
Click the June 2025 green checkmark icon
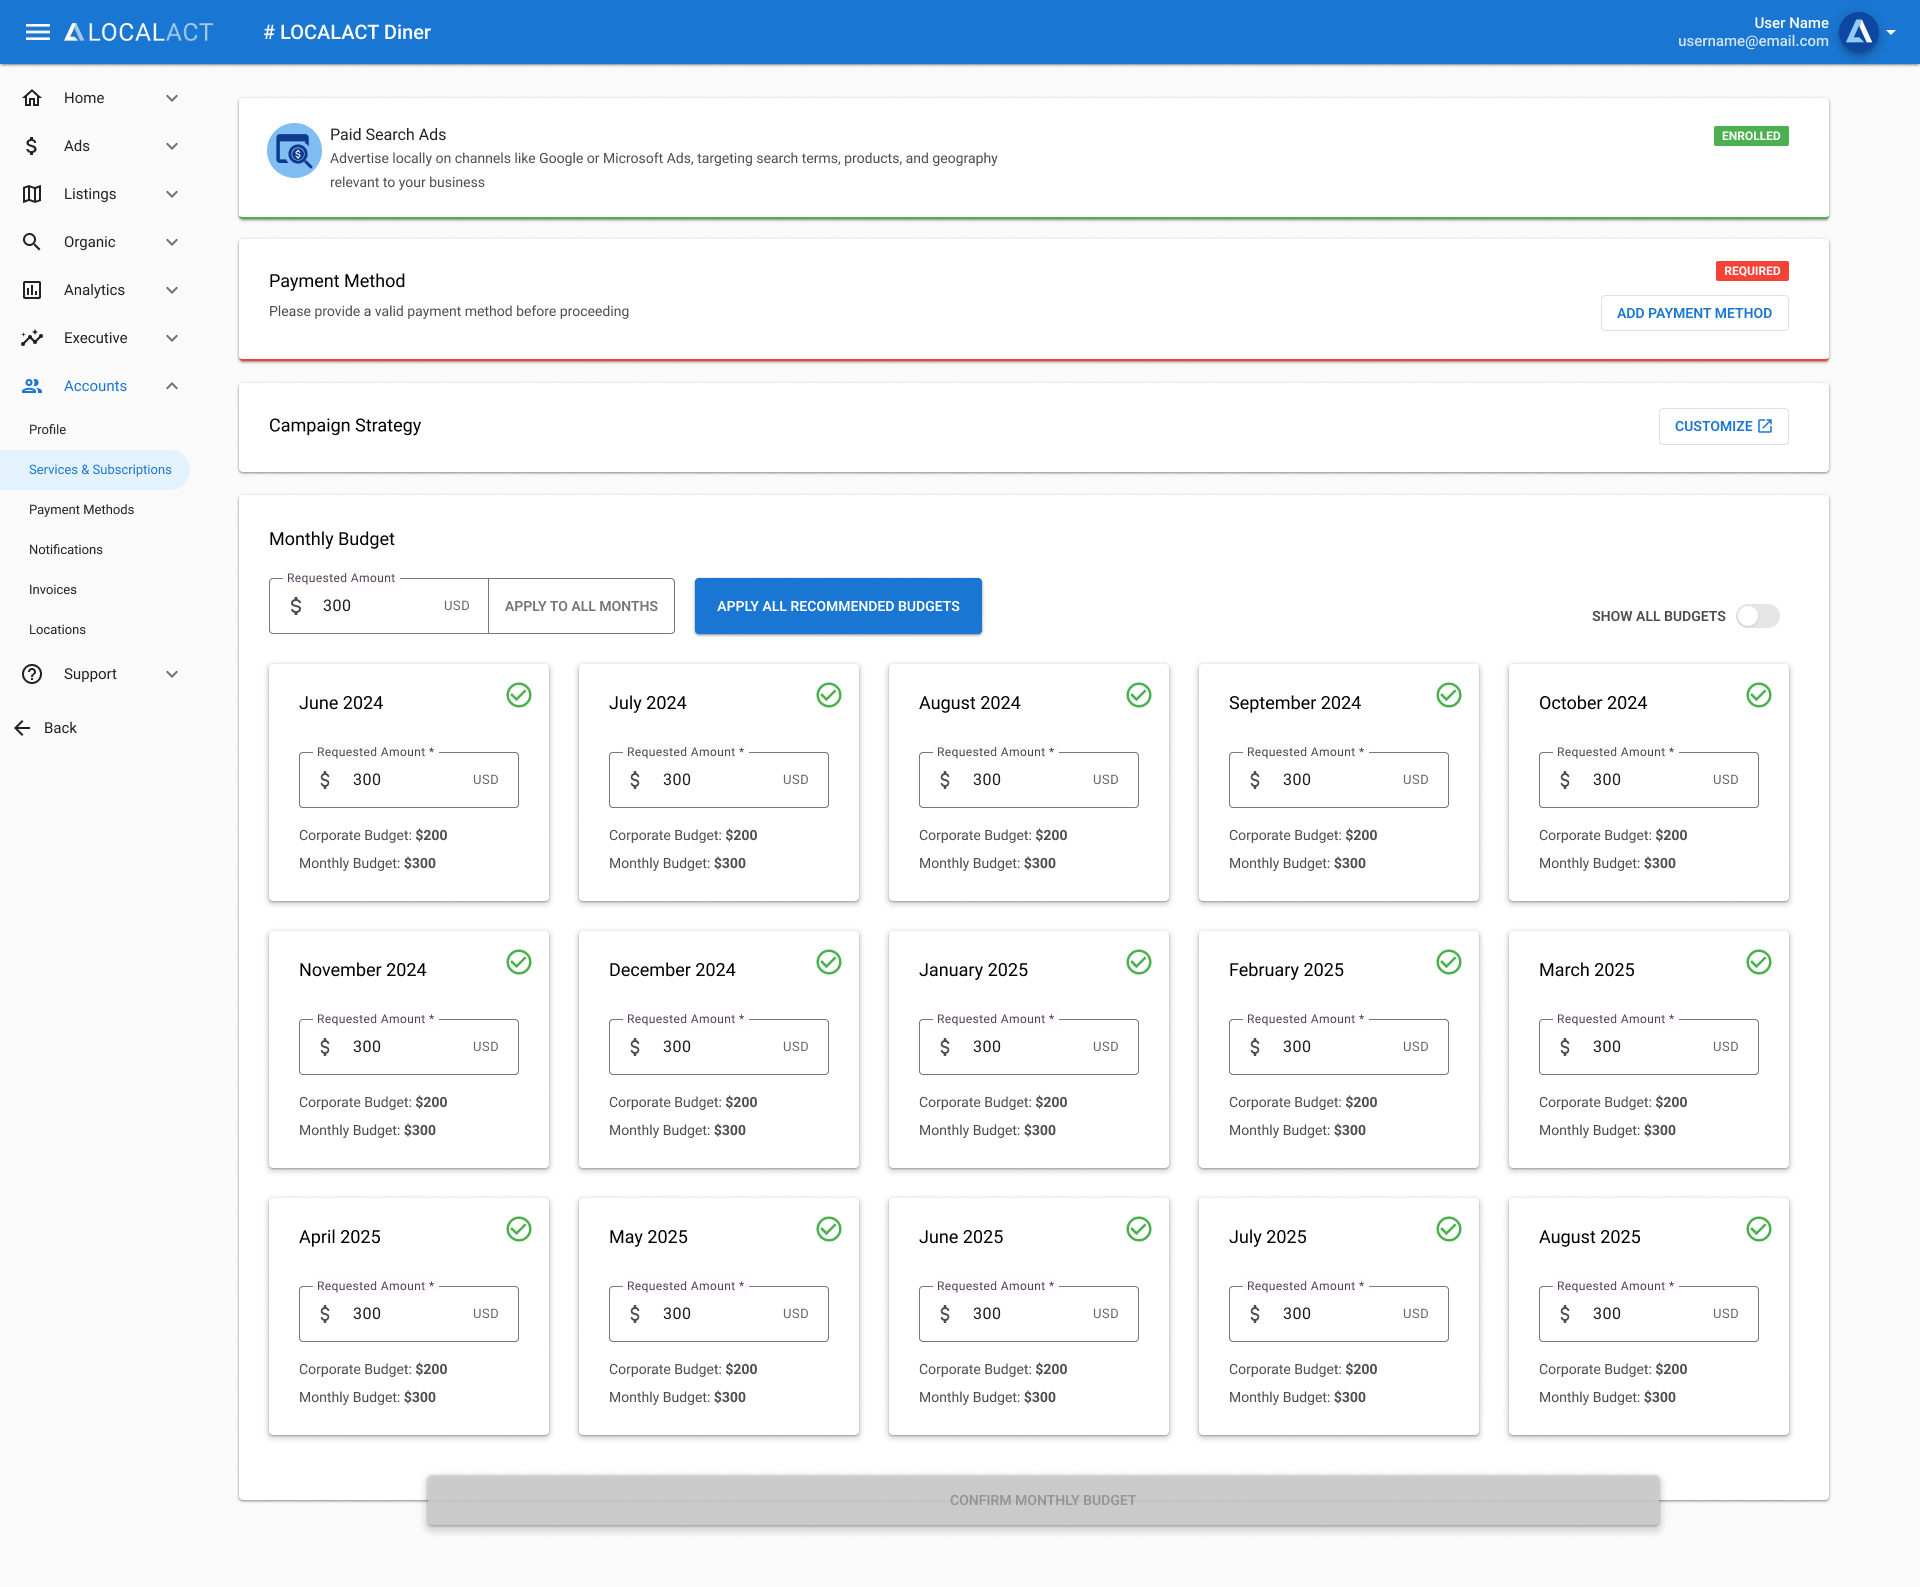1139,1229
